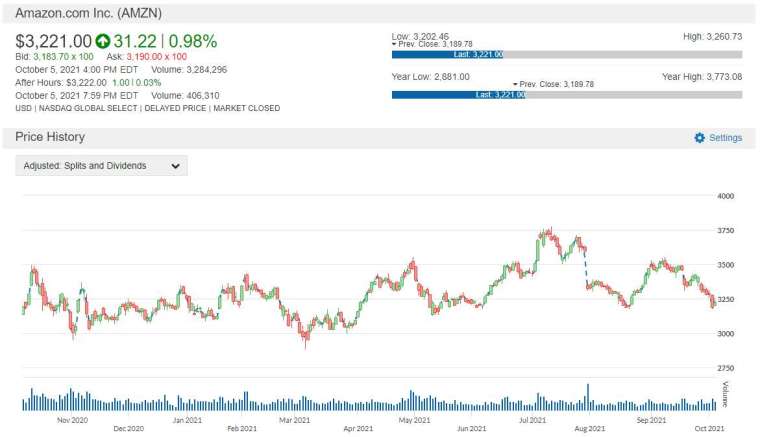Click the Jul 2021 axis label

532,420
